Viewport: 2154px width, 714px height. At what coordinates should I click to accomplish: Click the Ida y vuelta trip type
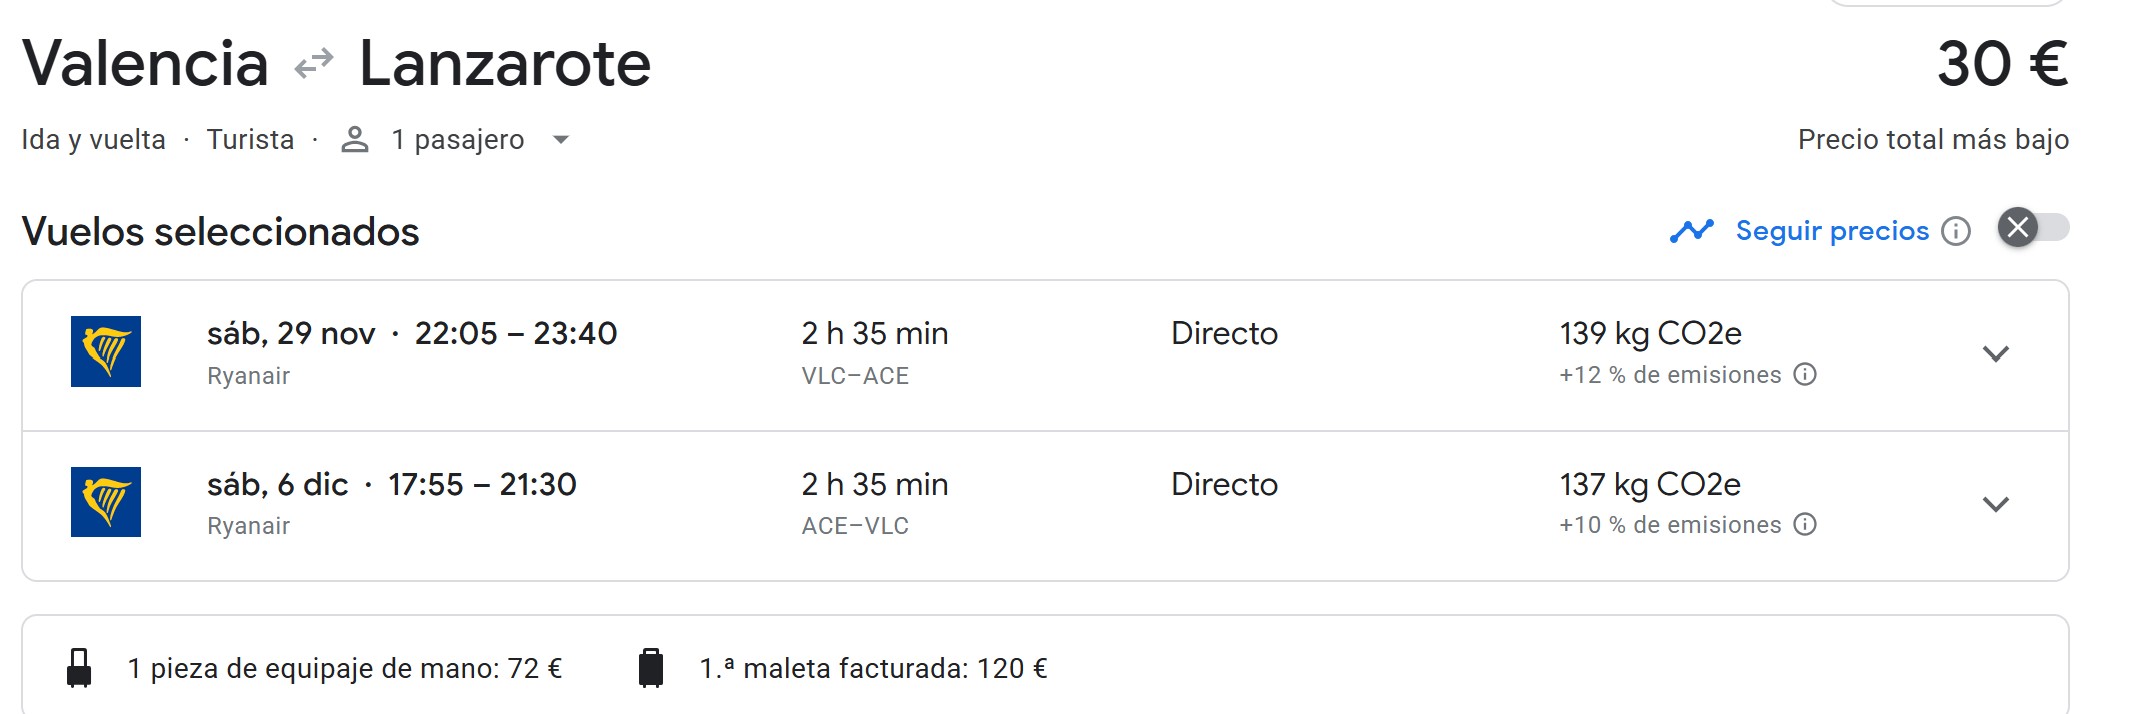point(93,140)
